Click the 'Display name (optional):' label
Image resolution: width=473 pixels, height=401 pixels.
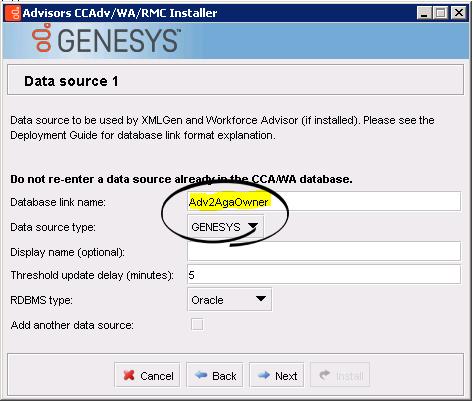tap(67, 252)
